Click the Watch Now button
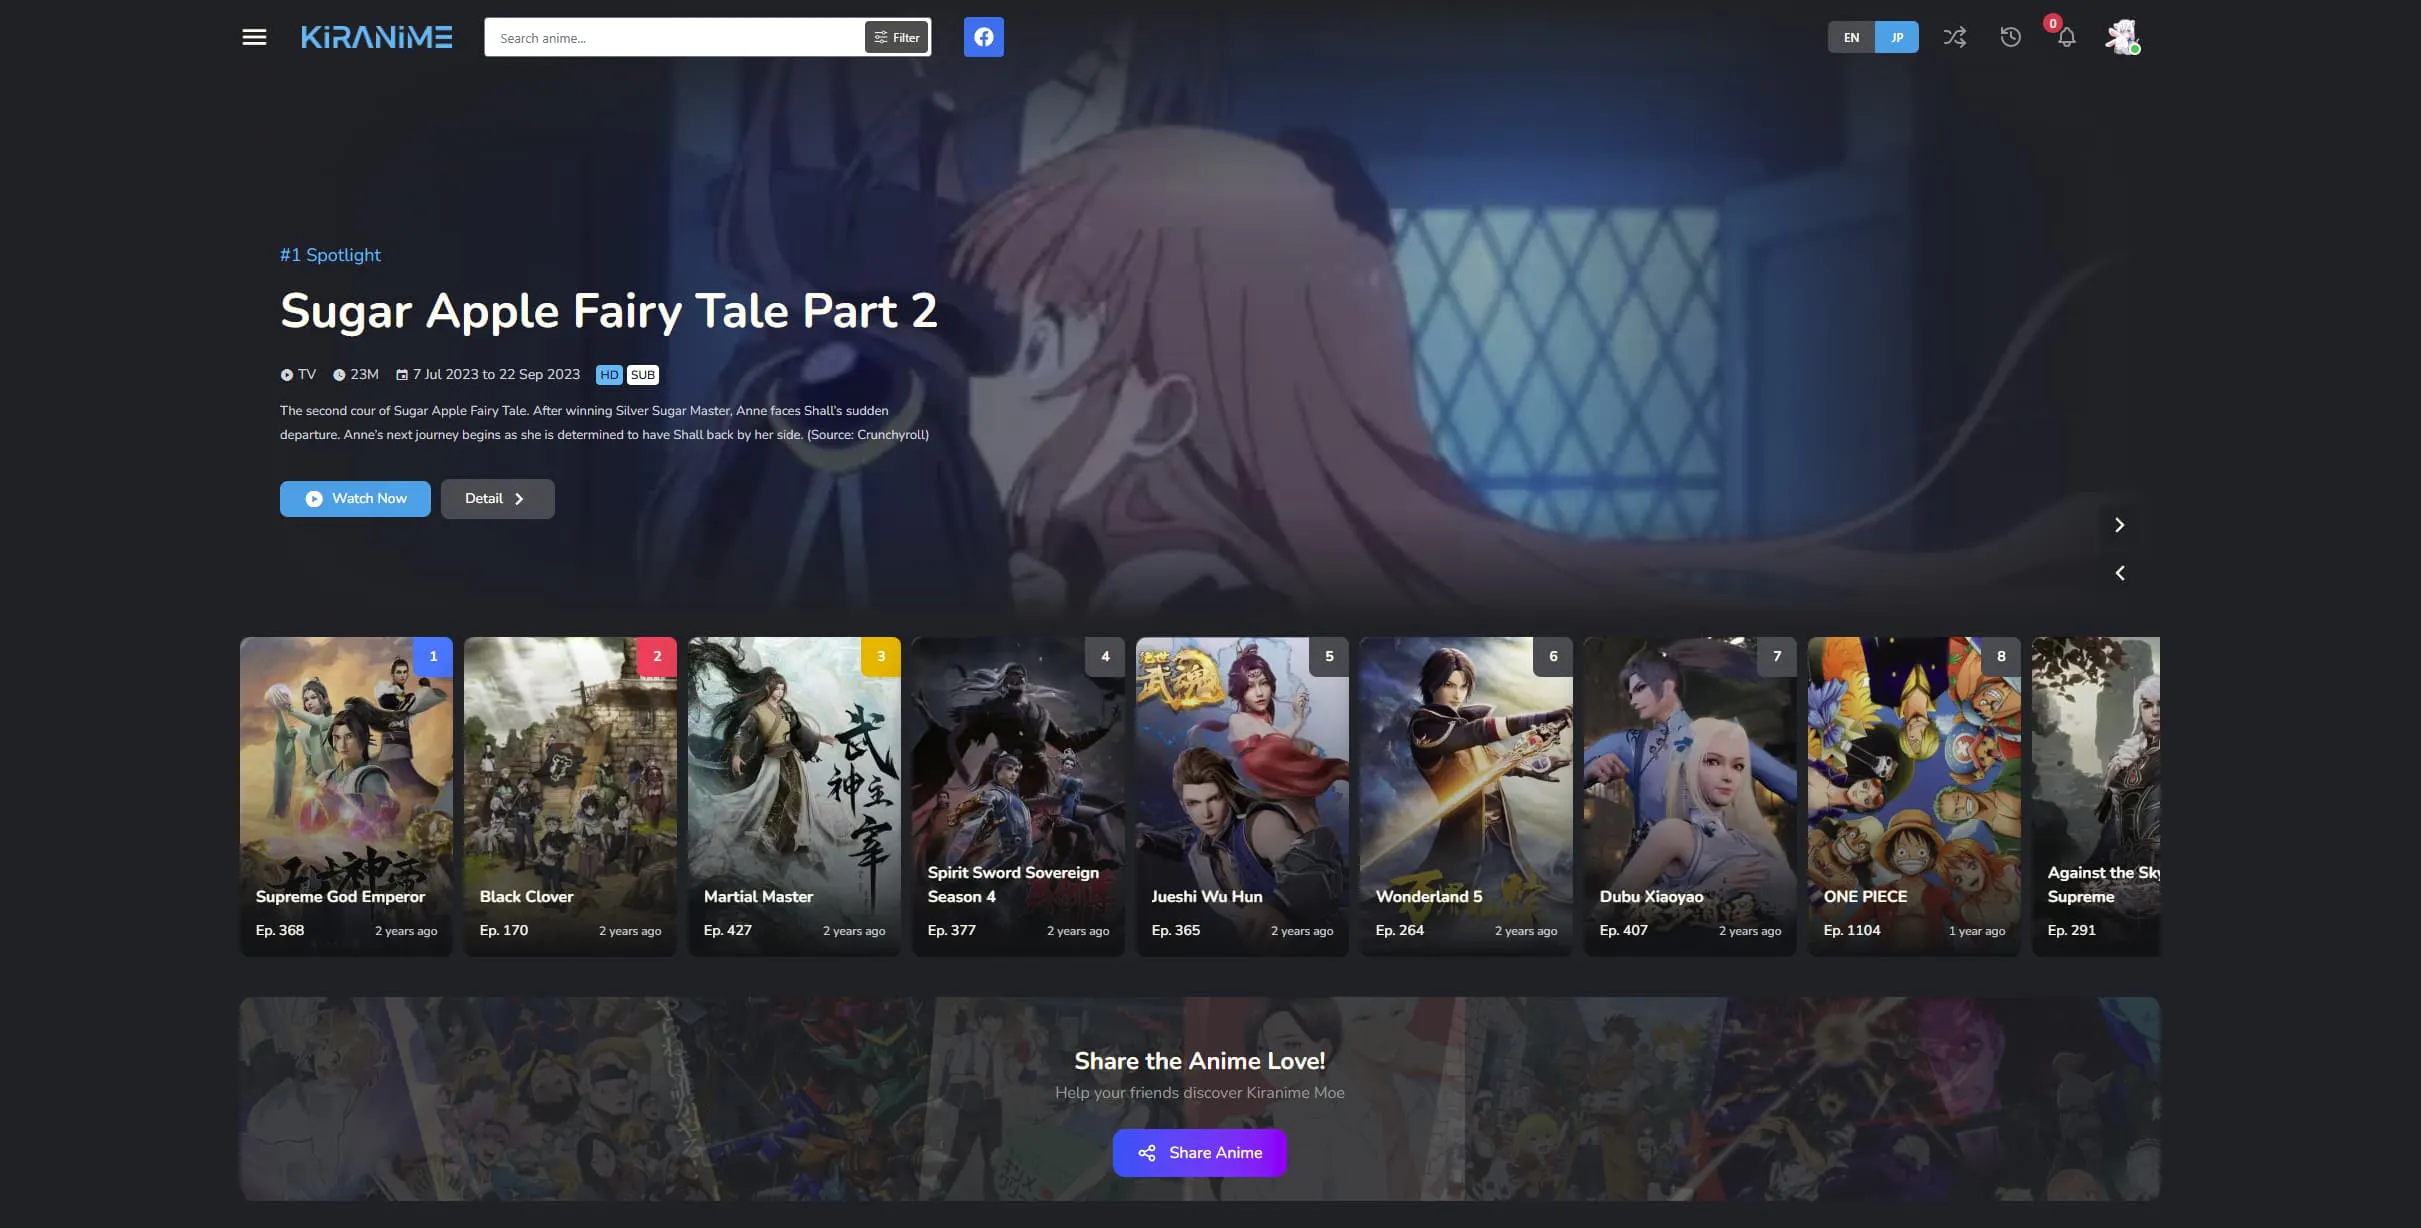 (355, 498)
